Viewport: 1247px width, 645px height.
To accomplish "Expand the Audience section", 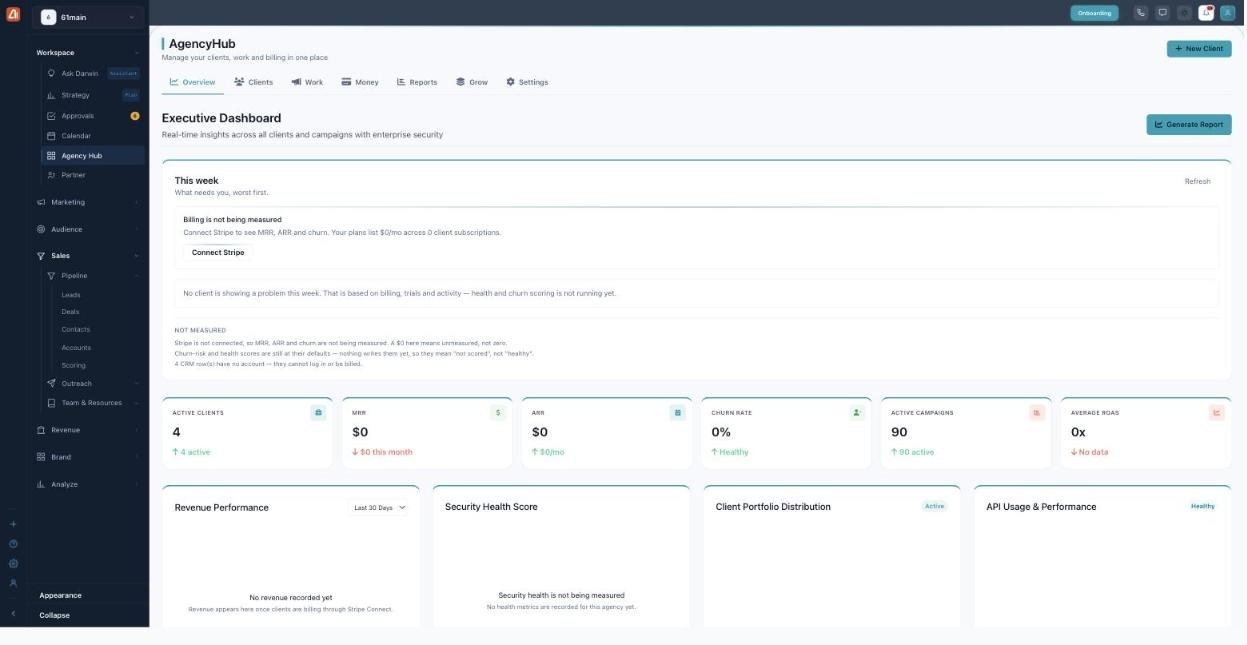I will 87,229.
